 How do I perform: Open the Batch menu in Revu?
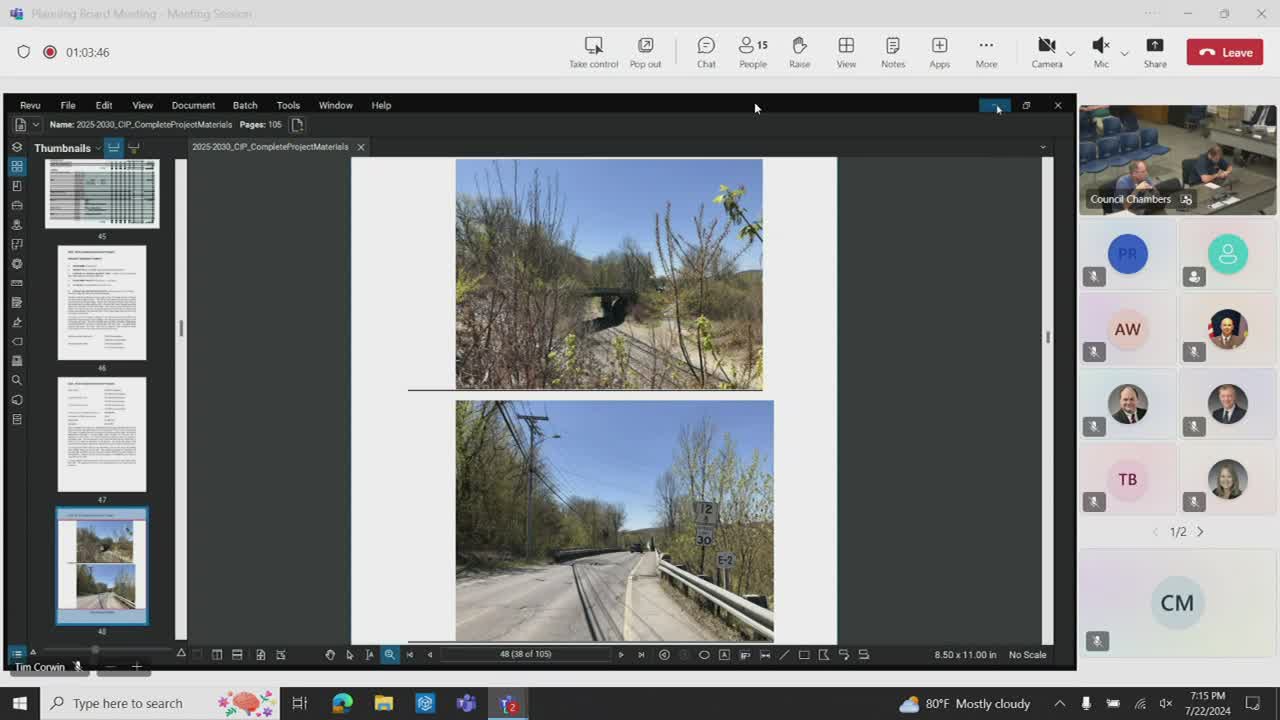(x=245, y=105)
